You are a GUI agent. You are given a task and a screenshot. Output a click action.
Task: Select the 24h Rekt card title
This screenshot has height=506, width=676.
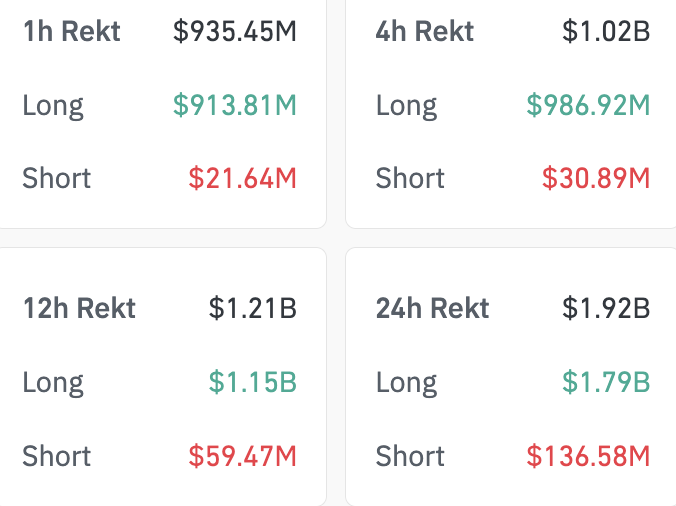coord(433,308)
